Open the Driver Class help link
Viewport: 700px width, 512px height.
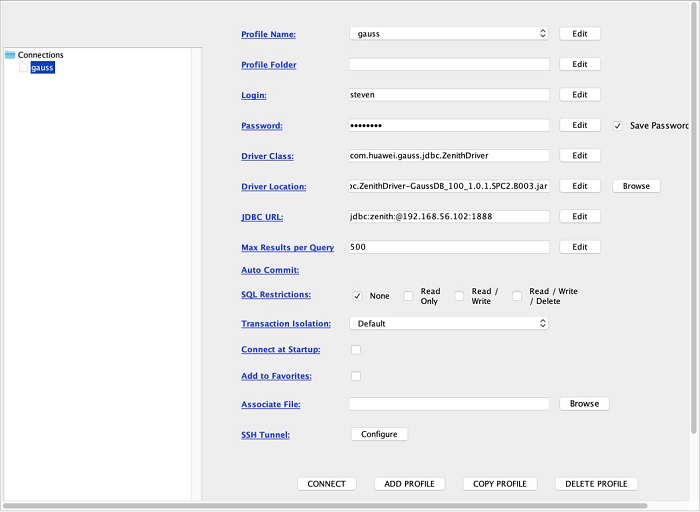pyautogui.click(x=267, y=156)
